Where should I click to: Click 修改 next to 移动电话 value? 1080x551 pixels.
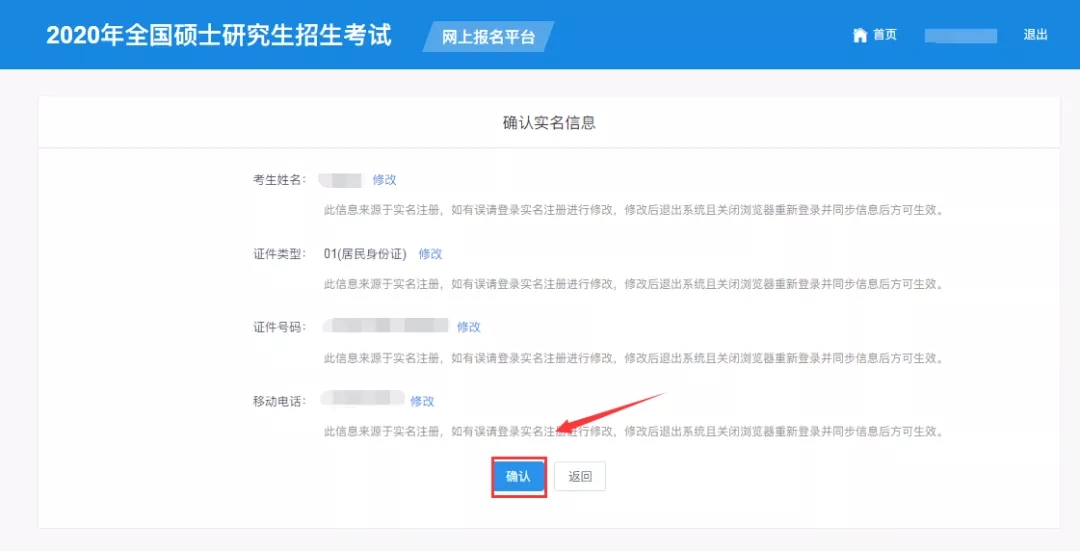pos(422,401)
